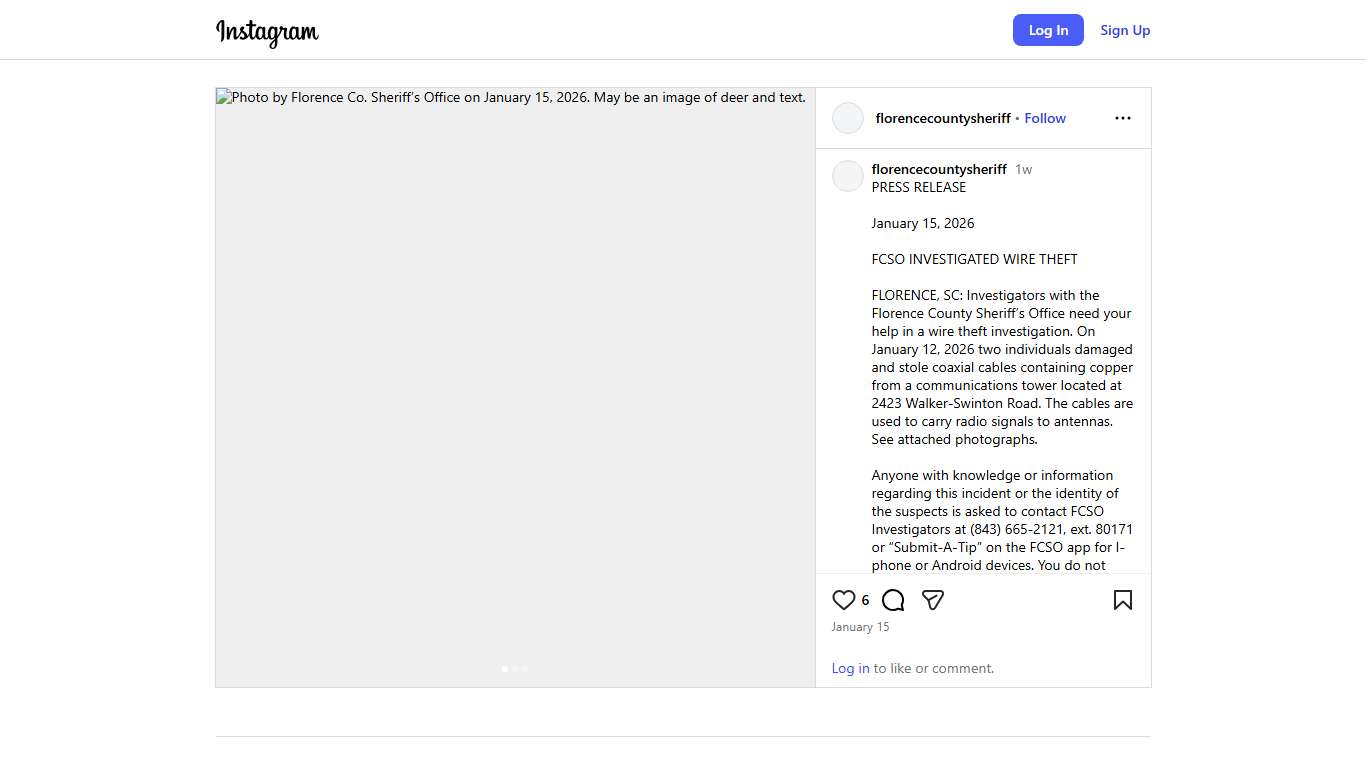Click florencecountysheriff username above PRESS RELEASE caption
1366x768 pixels.
[x=939, y=169]
